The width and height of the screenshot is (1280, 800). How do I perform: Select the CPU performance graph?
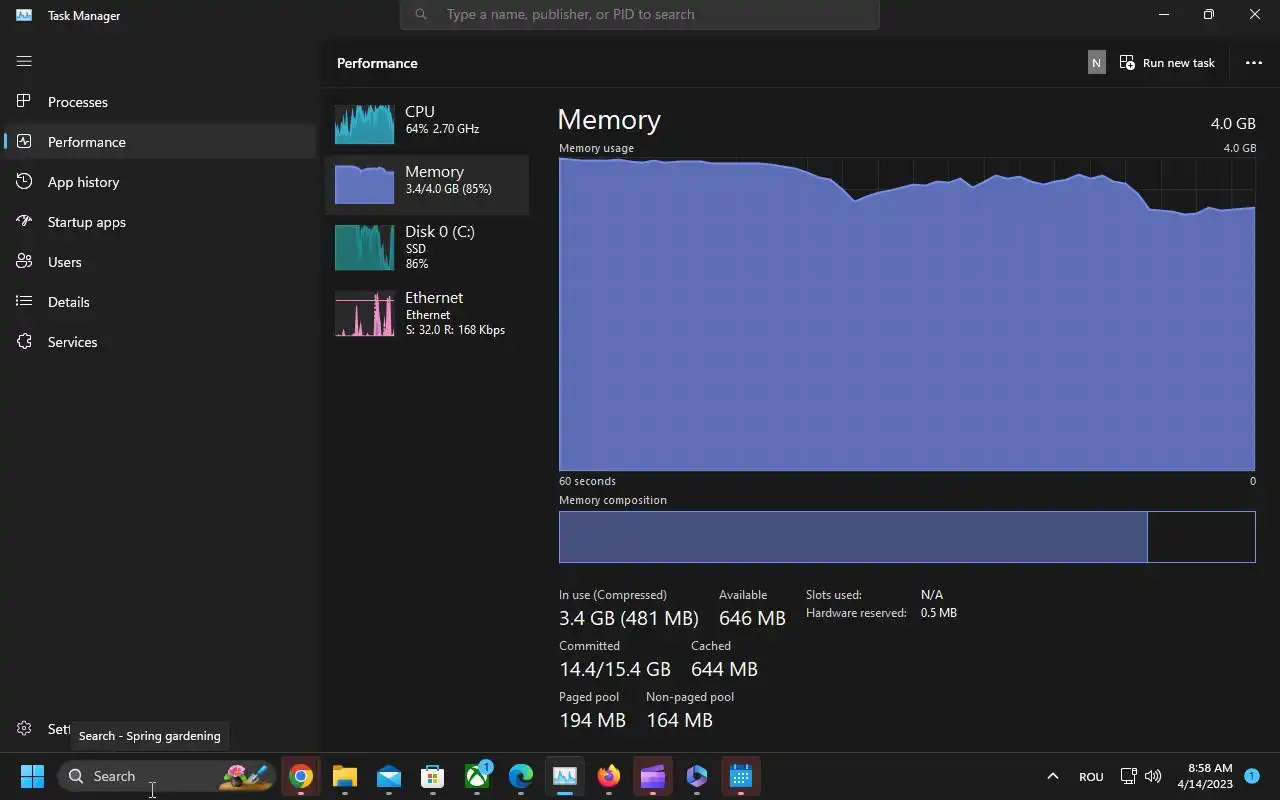364,125
